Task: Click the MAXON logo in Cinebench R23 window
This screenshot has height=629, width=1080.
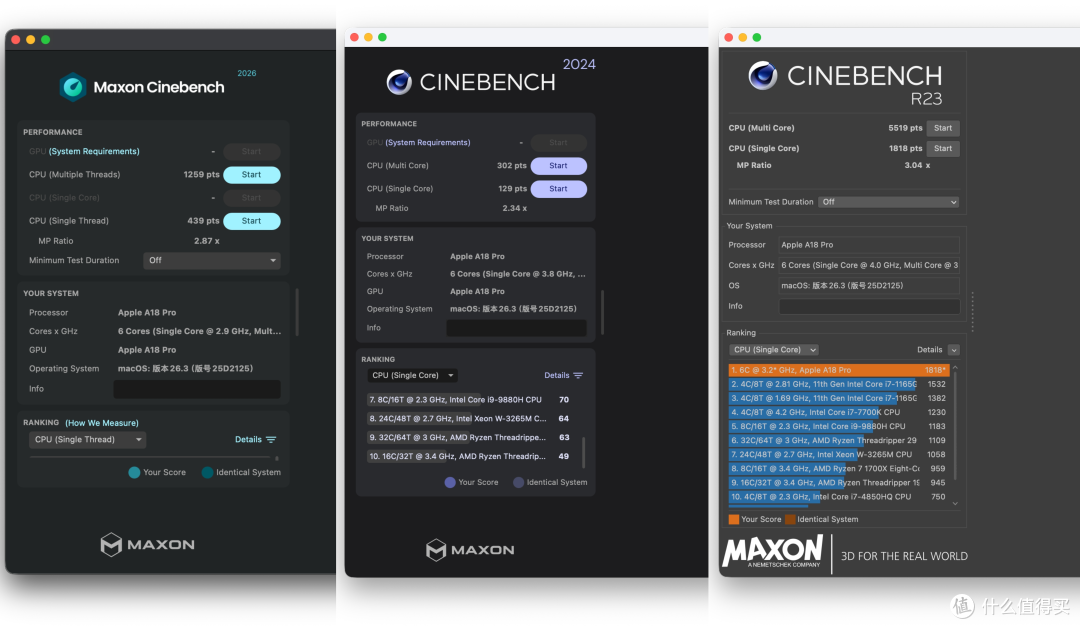Action: [772, 552]
